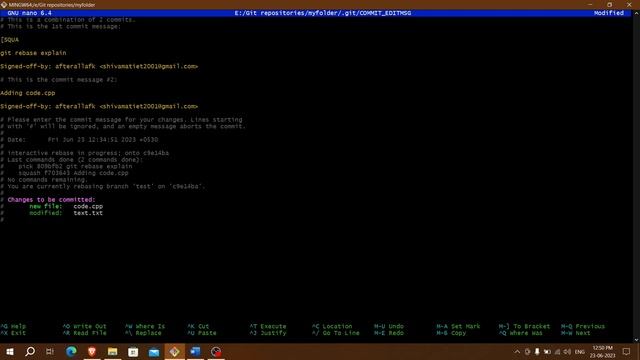Screen dimensions: 640x360
Task: Click the ^U Paste shortcut
Action: 202,333
